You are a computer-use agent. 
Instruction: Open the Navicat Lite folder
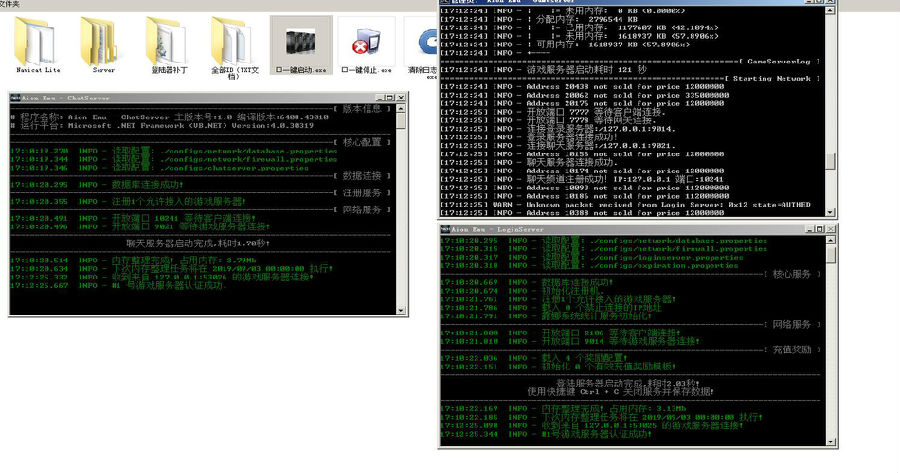pyautogui.click(x=39, y=40)
